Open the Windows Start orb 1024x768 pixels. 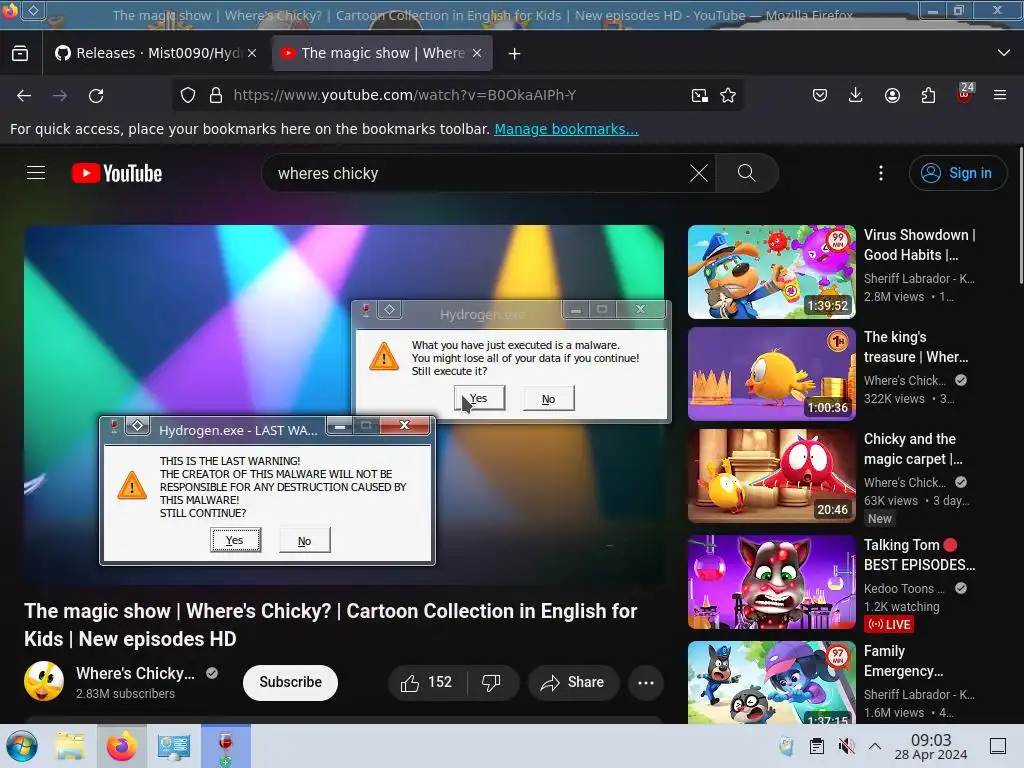tap(22, 746)
